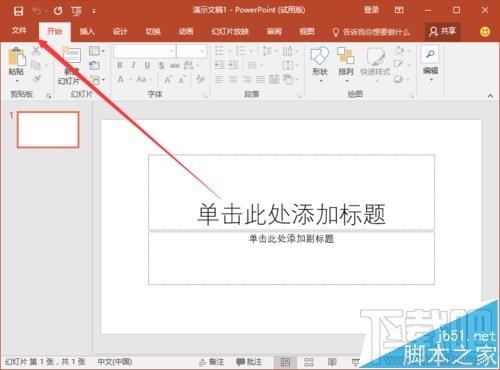This screenshot has width=500, height=370.
Task: Click the 告诉我你想要做什么 search box
Action: pos(371,32)
